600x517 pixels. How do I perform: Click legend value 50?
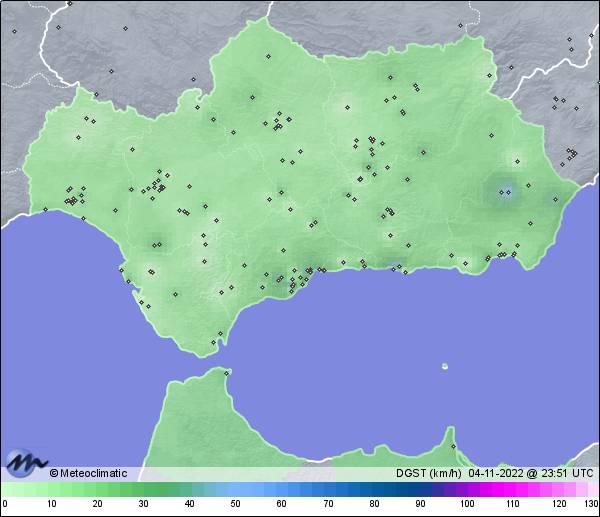click(x=235, y=504)
